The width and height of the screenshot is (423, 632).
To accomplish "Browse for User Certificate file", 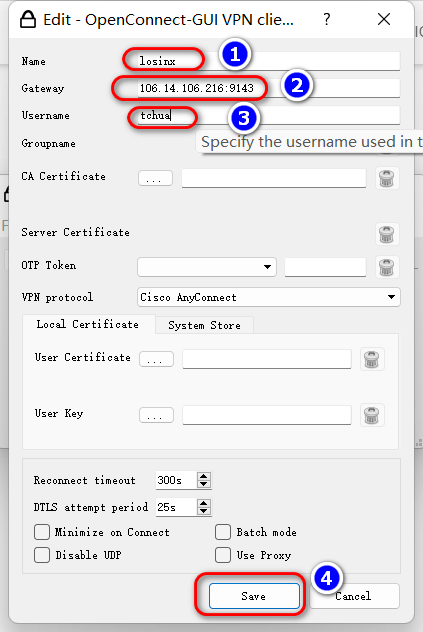I will tap(156, 359).
